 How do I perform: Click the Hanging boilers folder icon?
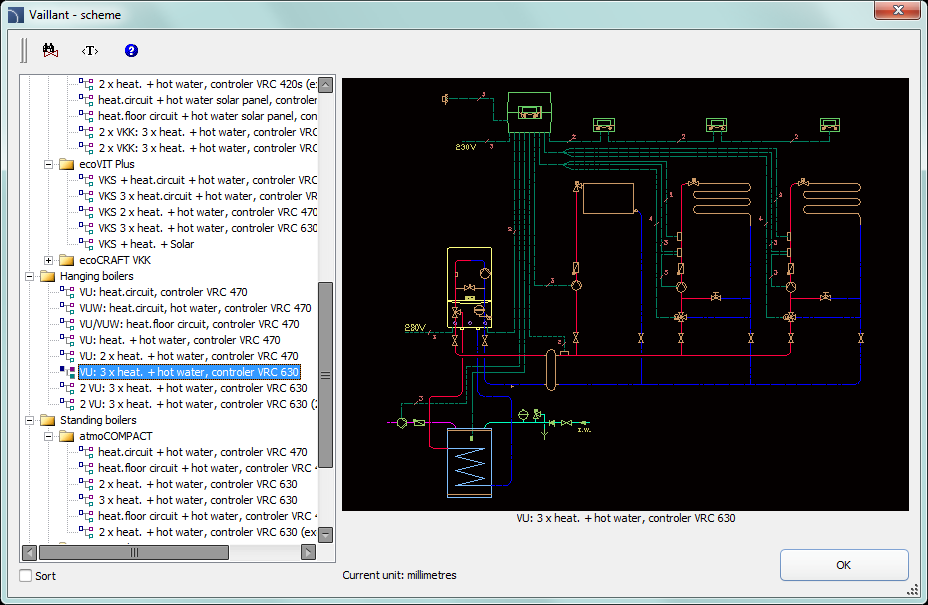click(47, 276)
